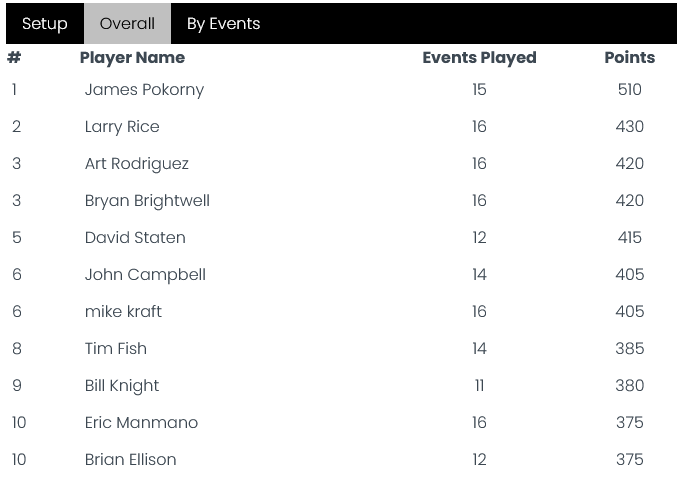Click Eric Manmano's name

click(141, 422)
